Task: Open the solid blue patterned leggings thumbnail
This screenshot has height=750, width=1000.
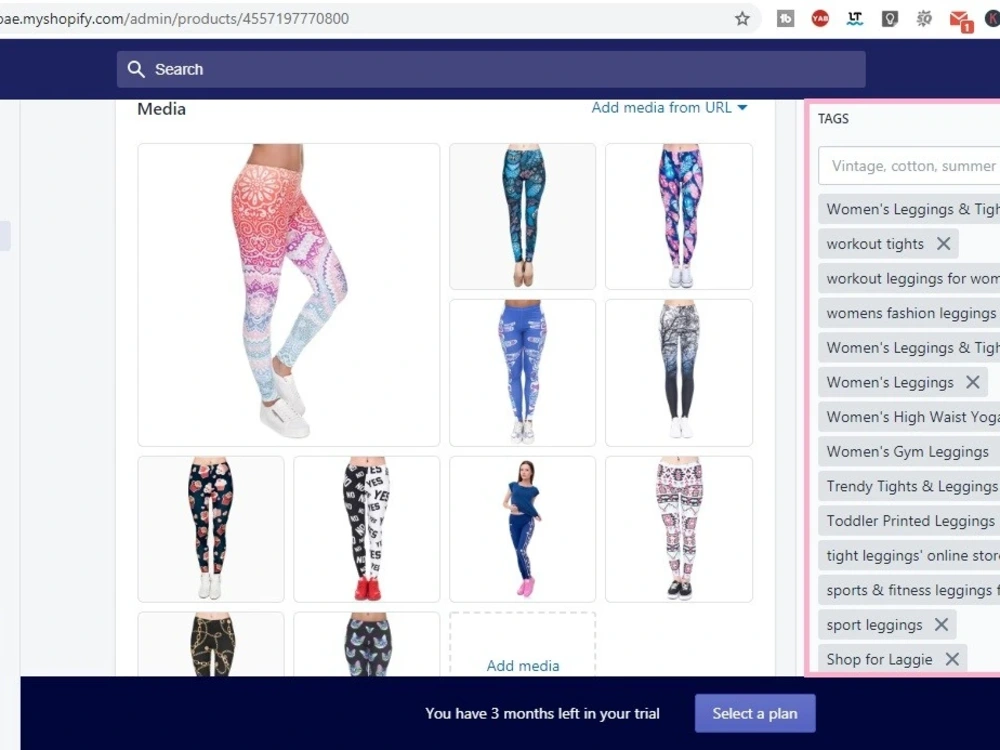Action: 522,372
